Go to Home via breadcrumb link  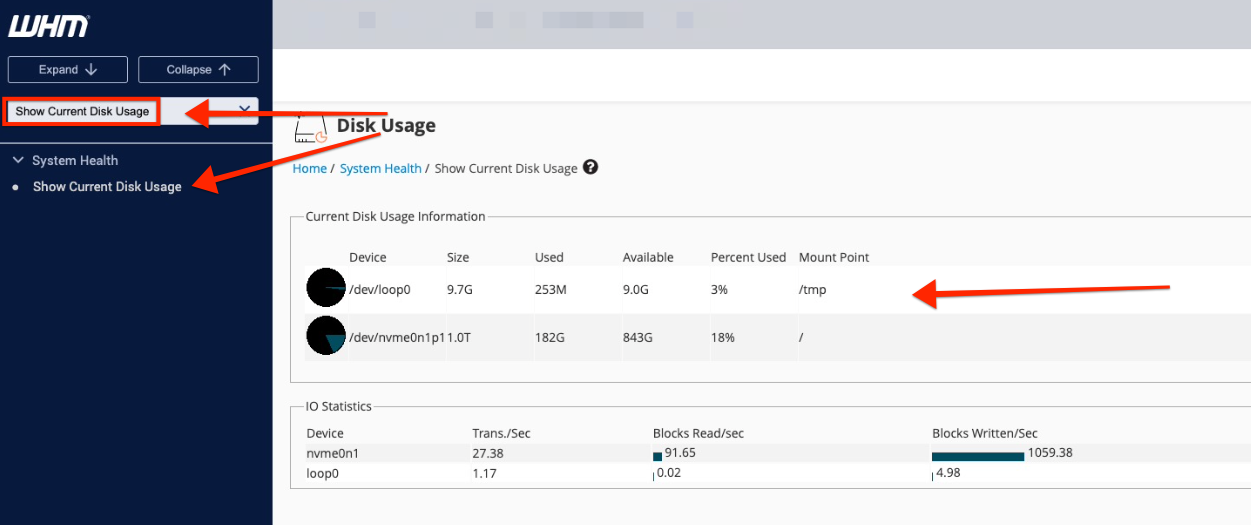(x=309, y=169)
